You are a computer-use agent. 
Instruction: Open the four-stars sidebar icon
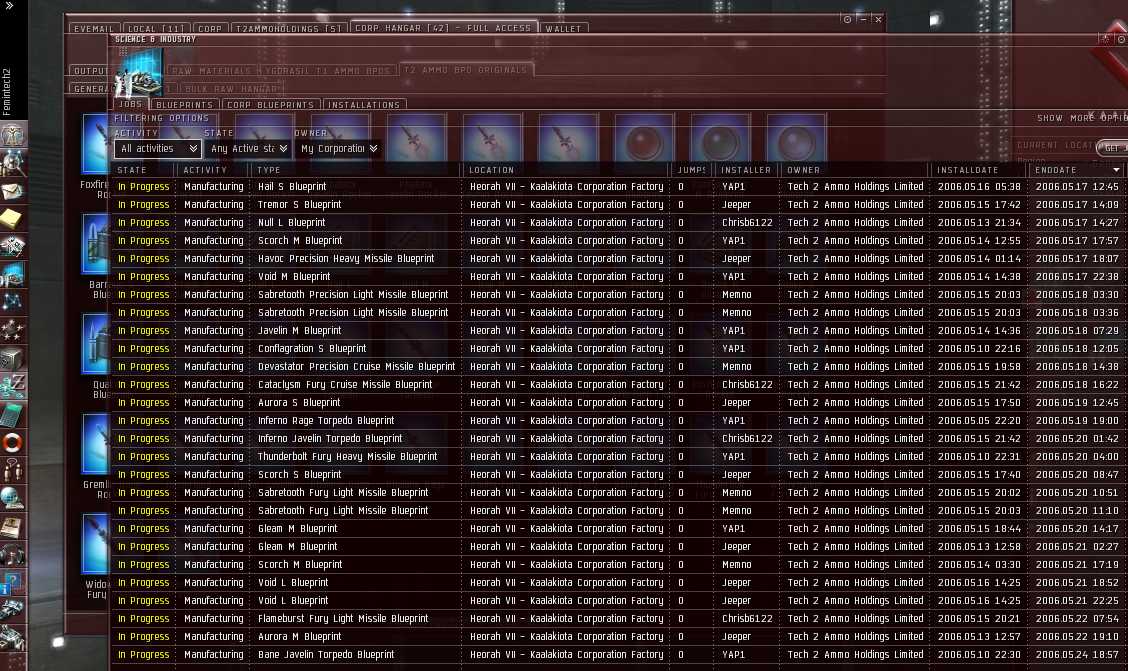pyautogui.click(x=13, y=330)
